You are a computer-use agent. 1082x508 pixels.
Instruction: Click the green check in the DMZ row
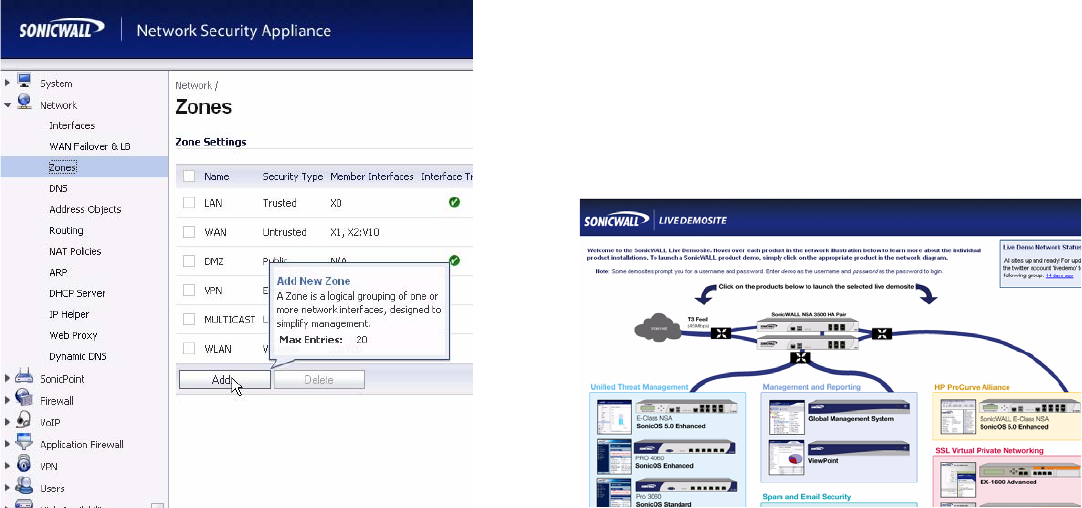click(x=454, y=260)
